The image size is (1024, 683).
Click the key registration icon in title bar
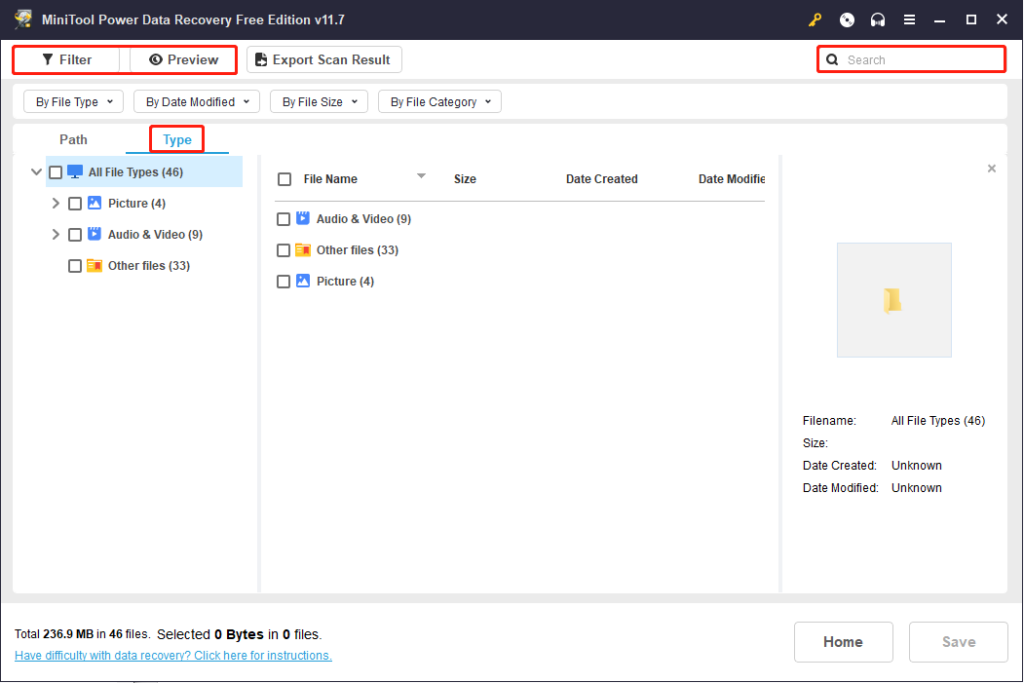click(x=817, y=19)
